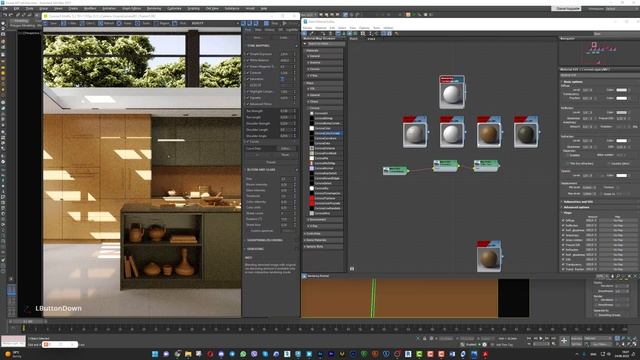This screenshot has width=640, height=360.
Task: Expand the Sample Slots group in browser
Action: pyautogui.click(x=323, y=247)
